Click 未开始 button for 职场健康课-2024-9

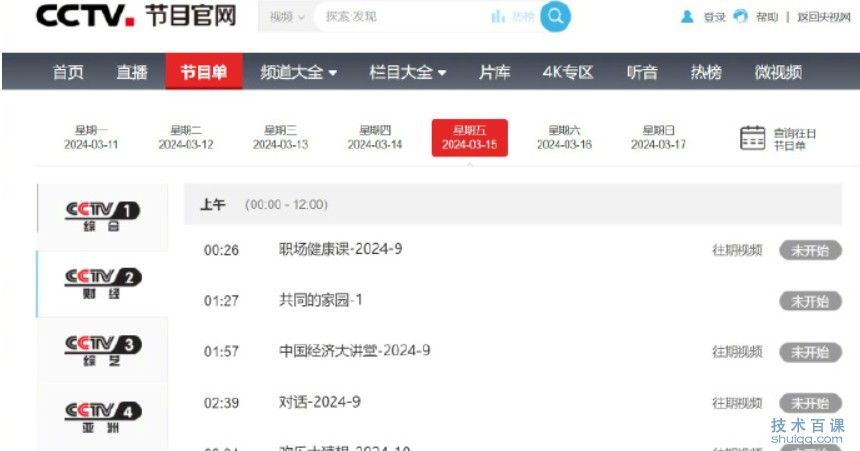(x=810, y=250)
